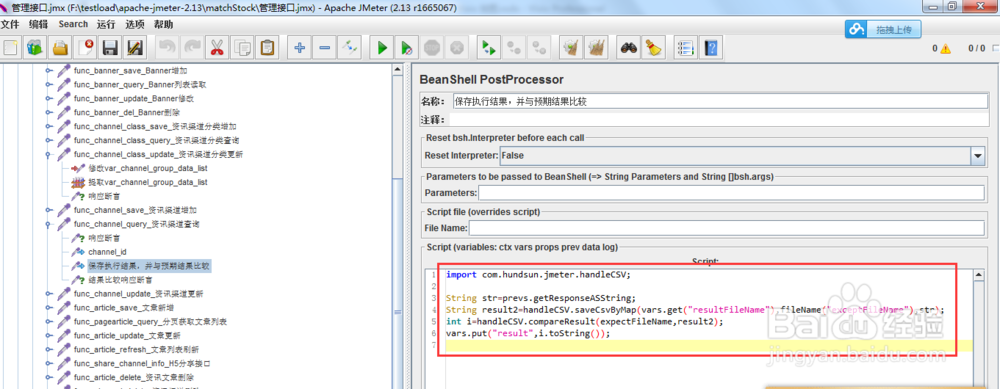This screenshot has height=389, width=1000.
Task: Start the test with green play icon
Action: 382,48
